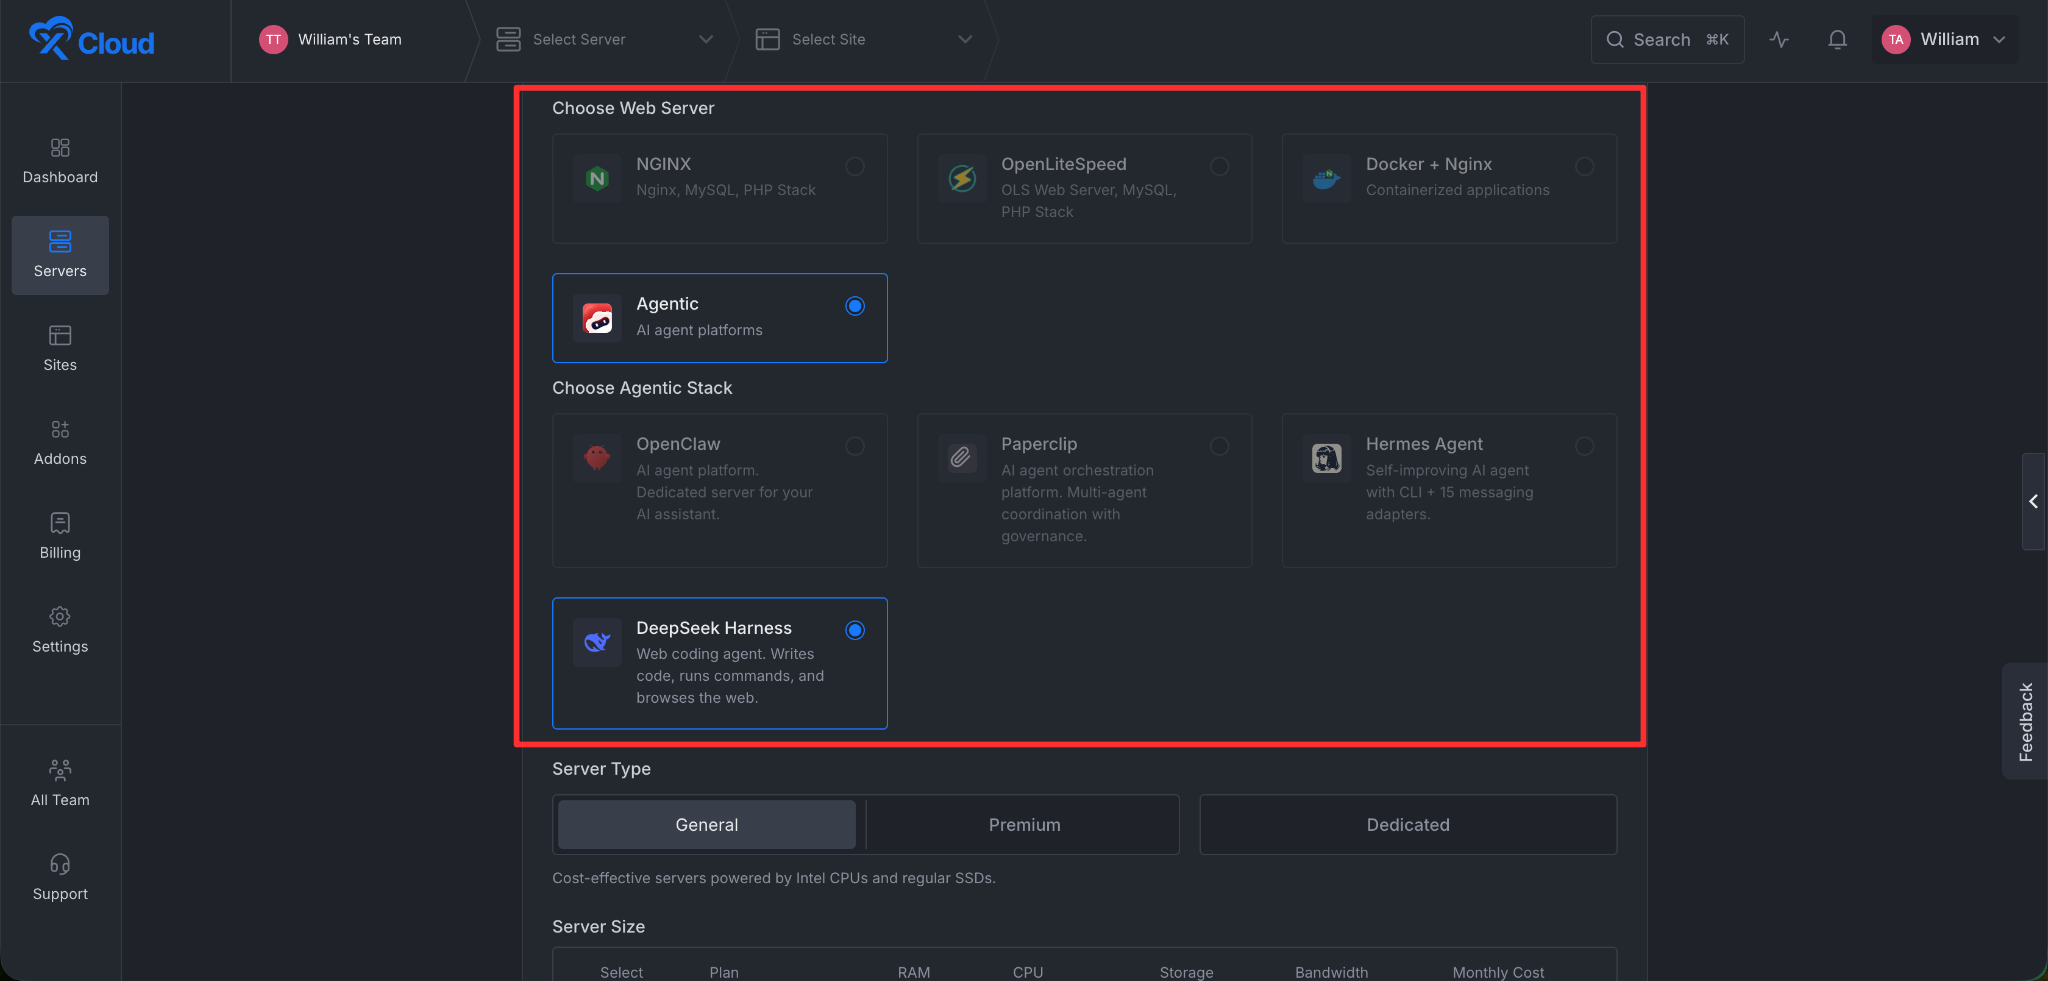Click the Hermes Agent icon
The image size is (2048, 981).
[1327, 459]
